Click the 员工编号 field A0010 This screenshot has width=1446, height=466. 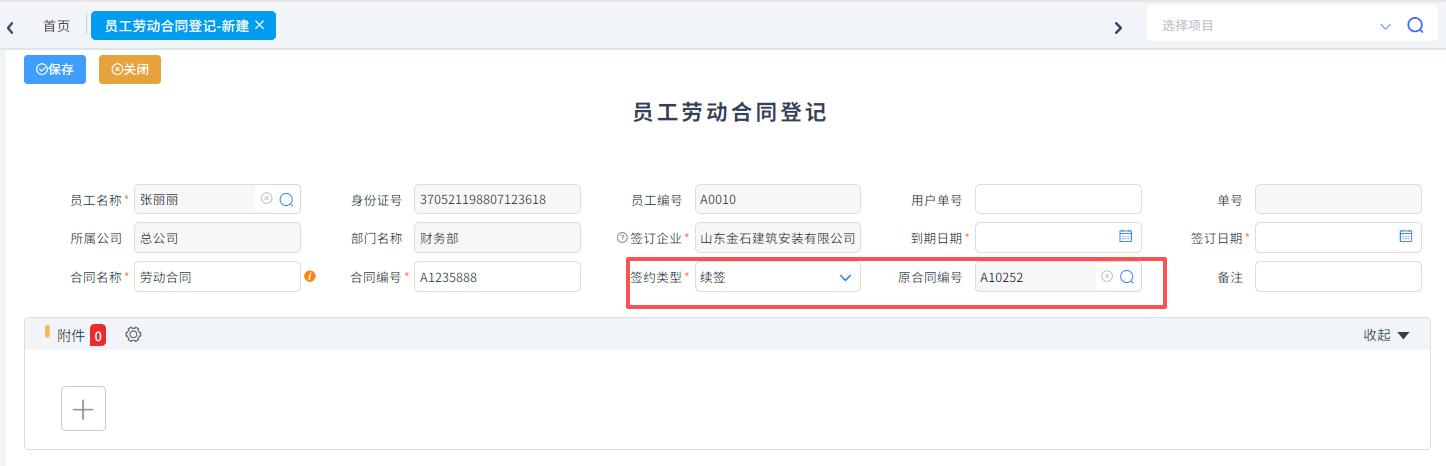(777, 199)
